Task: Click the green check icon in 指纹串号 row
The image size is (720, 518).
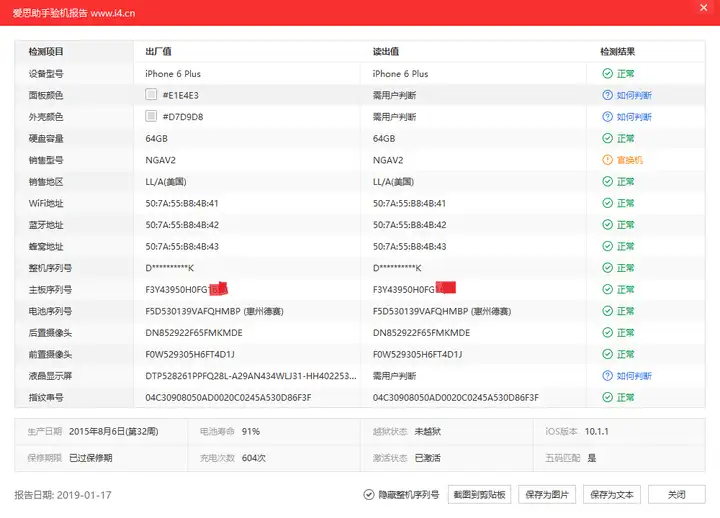Action: 607,397
